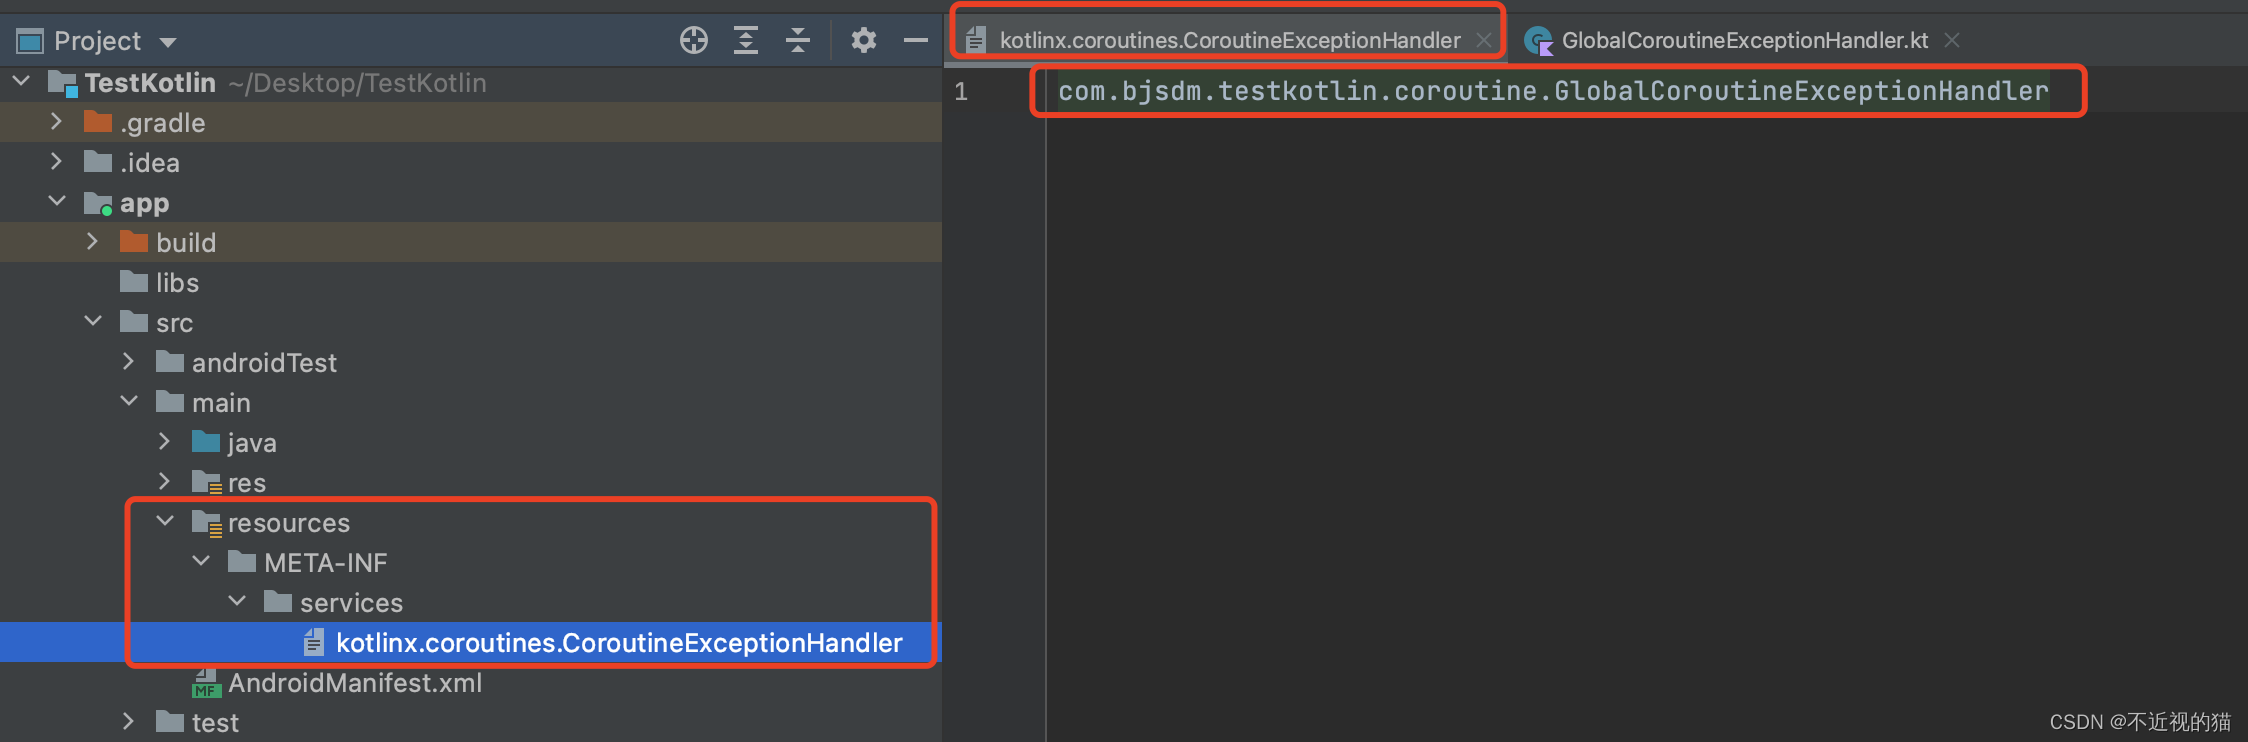
Task: Select the resources folder row
Action: click(471, 522)
